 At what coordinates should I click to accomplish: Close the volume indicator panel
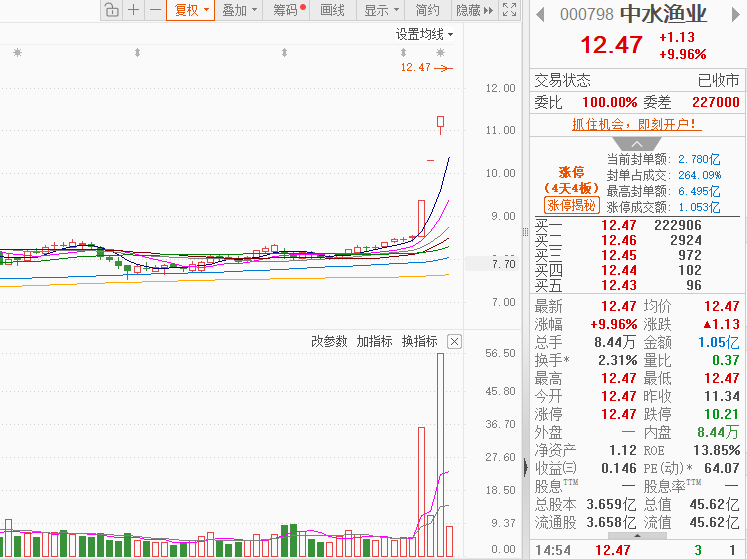pos(454,341)
